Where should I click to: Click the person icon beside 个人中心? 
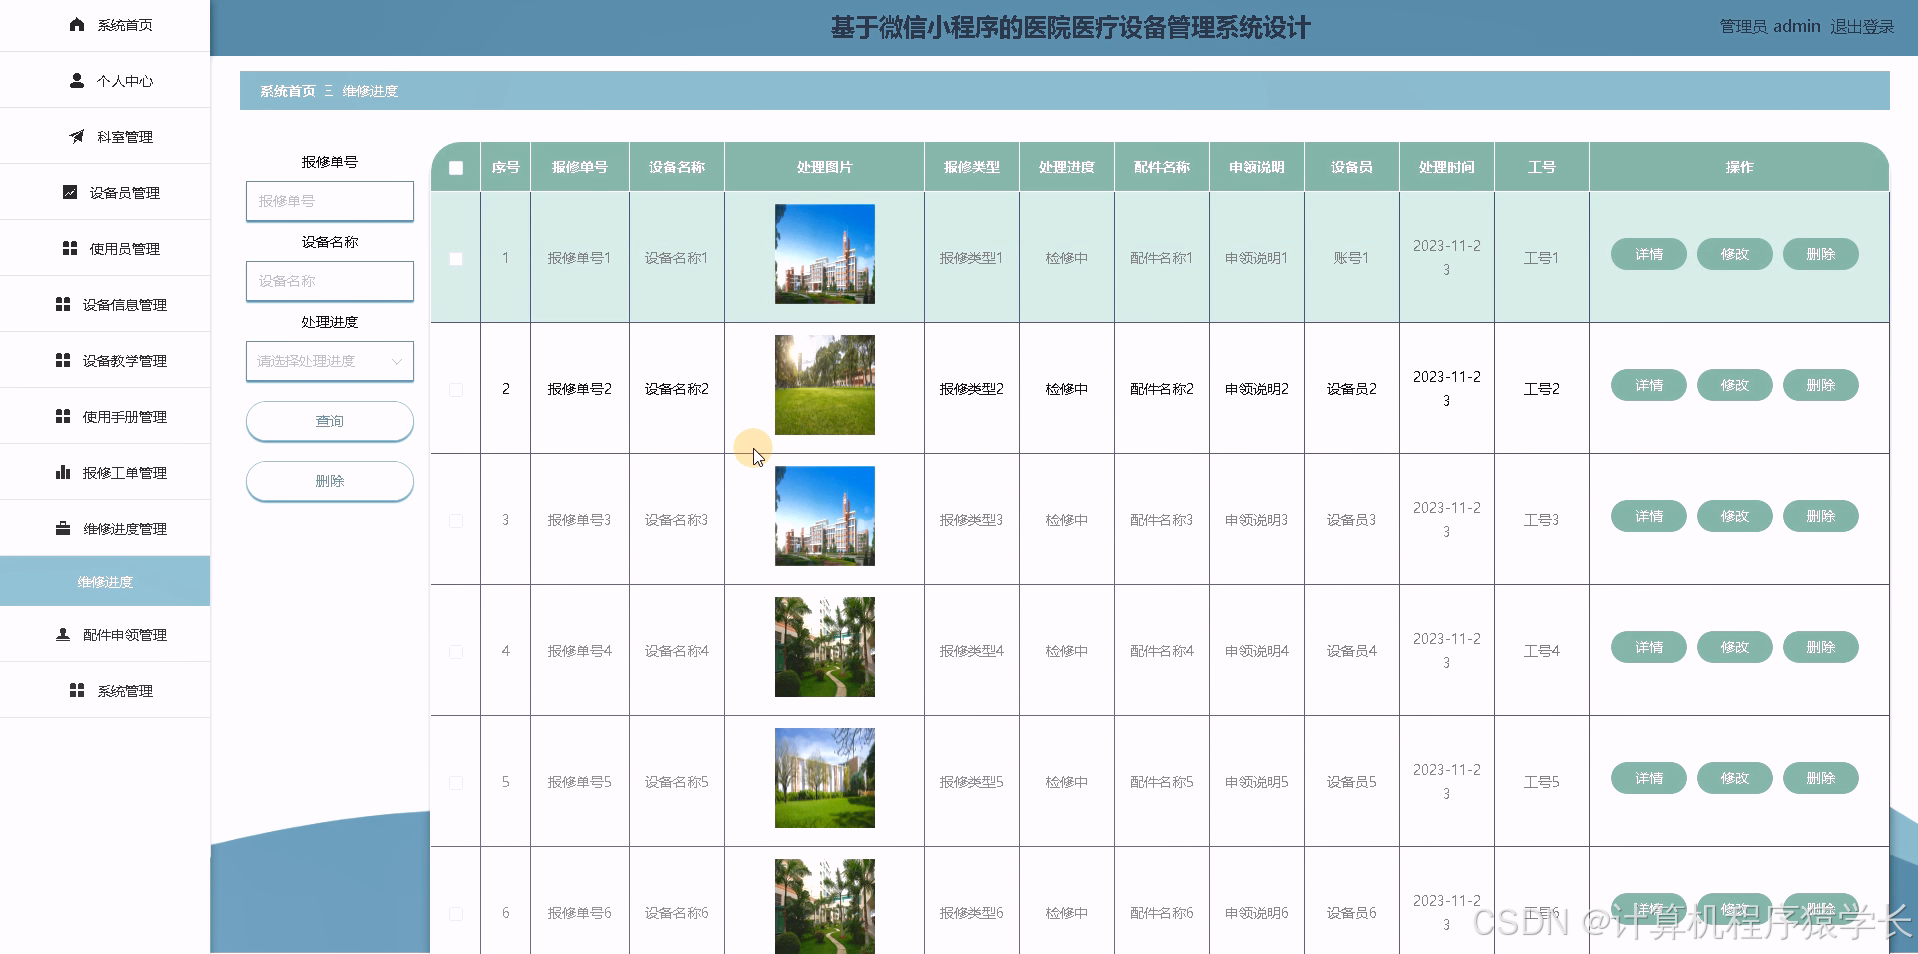point(77,81)
